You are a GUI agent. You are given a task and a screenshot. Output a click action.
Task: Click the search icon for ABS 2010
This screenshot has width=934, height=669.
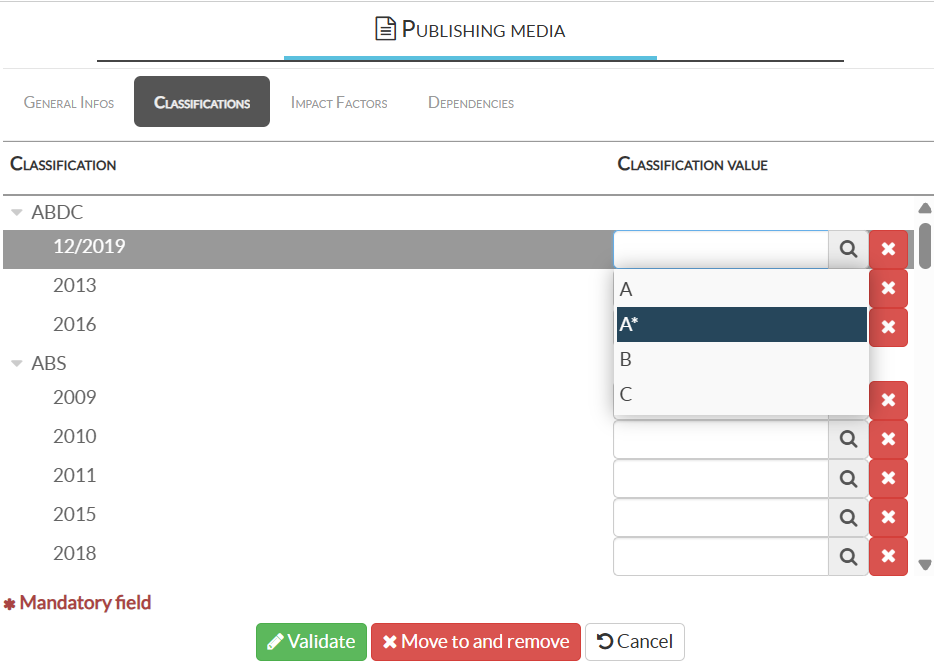[848, 439]
